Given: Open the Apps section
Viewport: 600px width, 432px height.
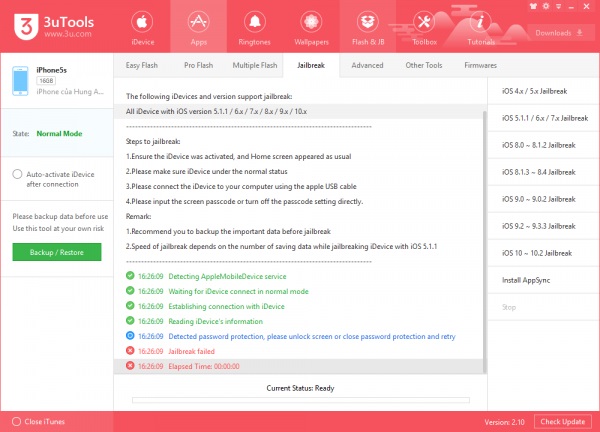Looking at the screenshot, I should click(199, 28).
